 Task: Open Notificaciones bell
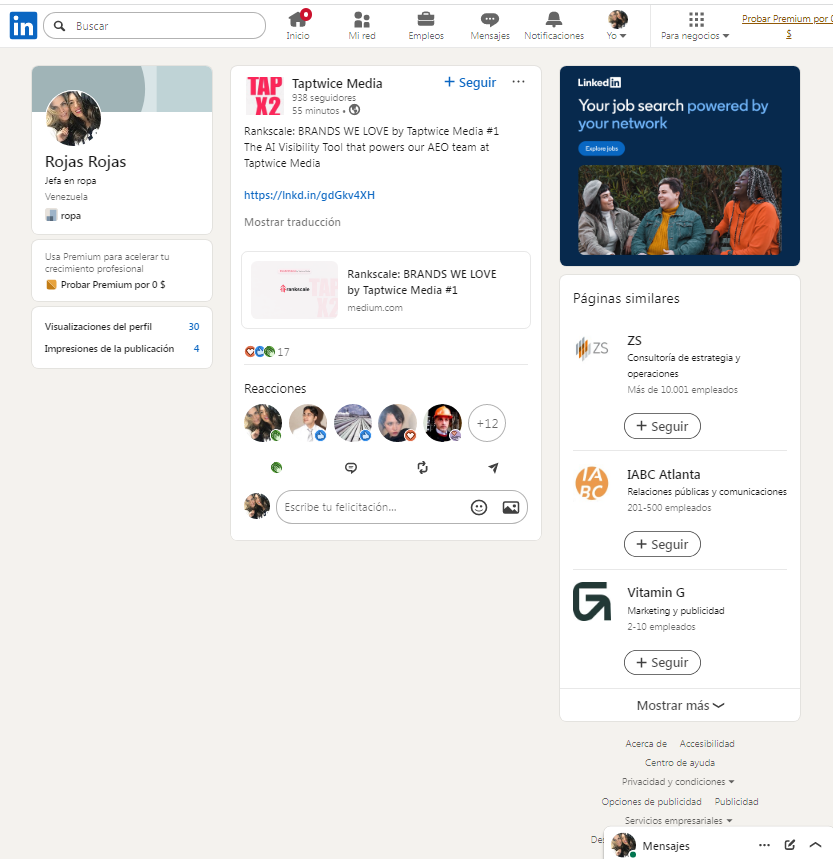[x=554, y=26]
